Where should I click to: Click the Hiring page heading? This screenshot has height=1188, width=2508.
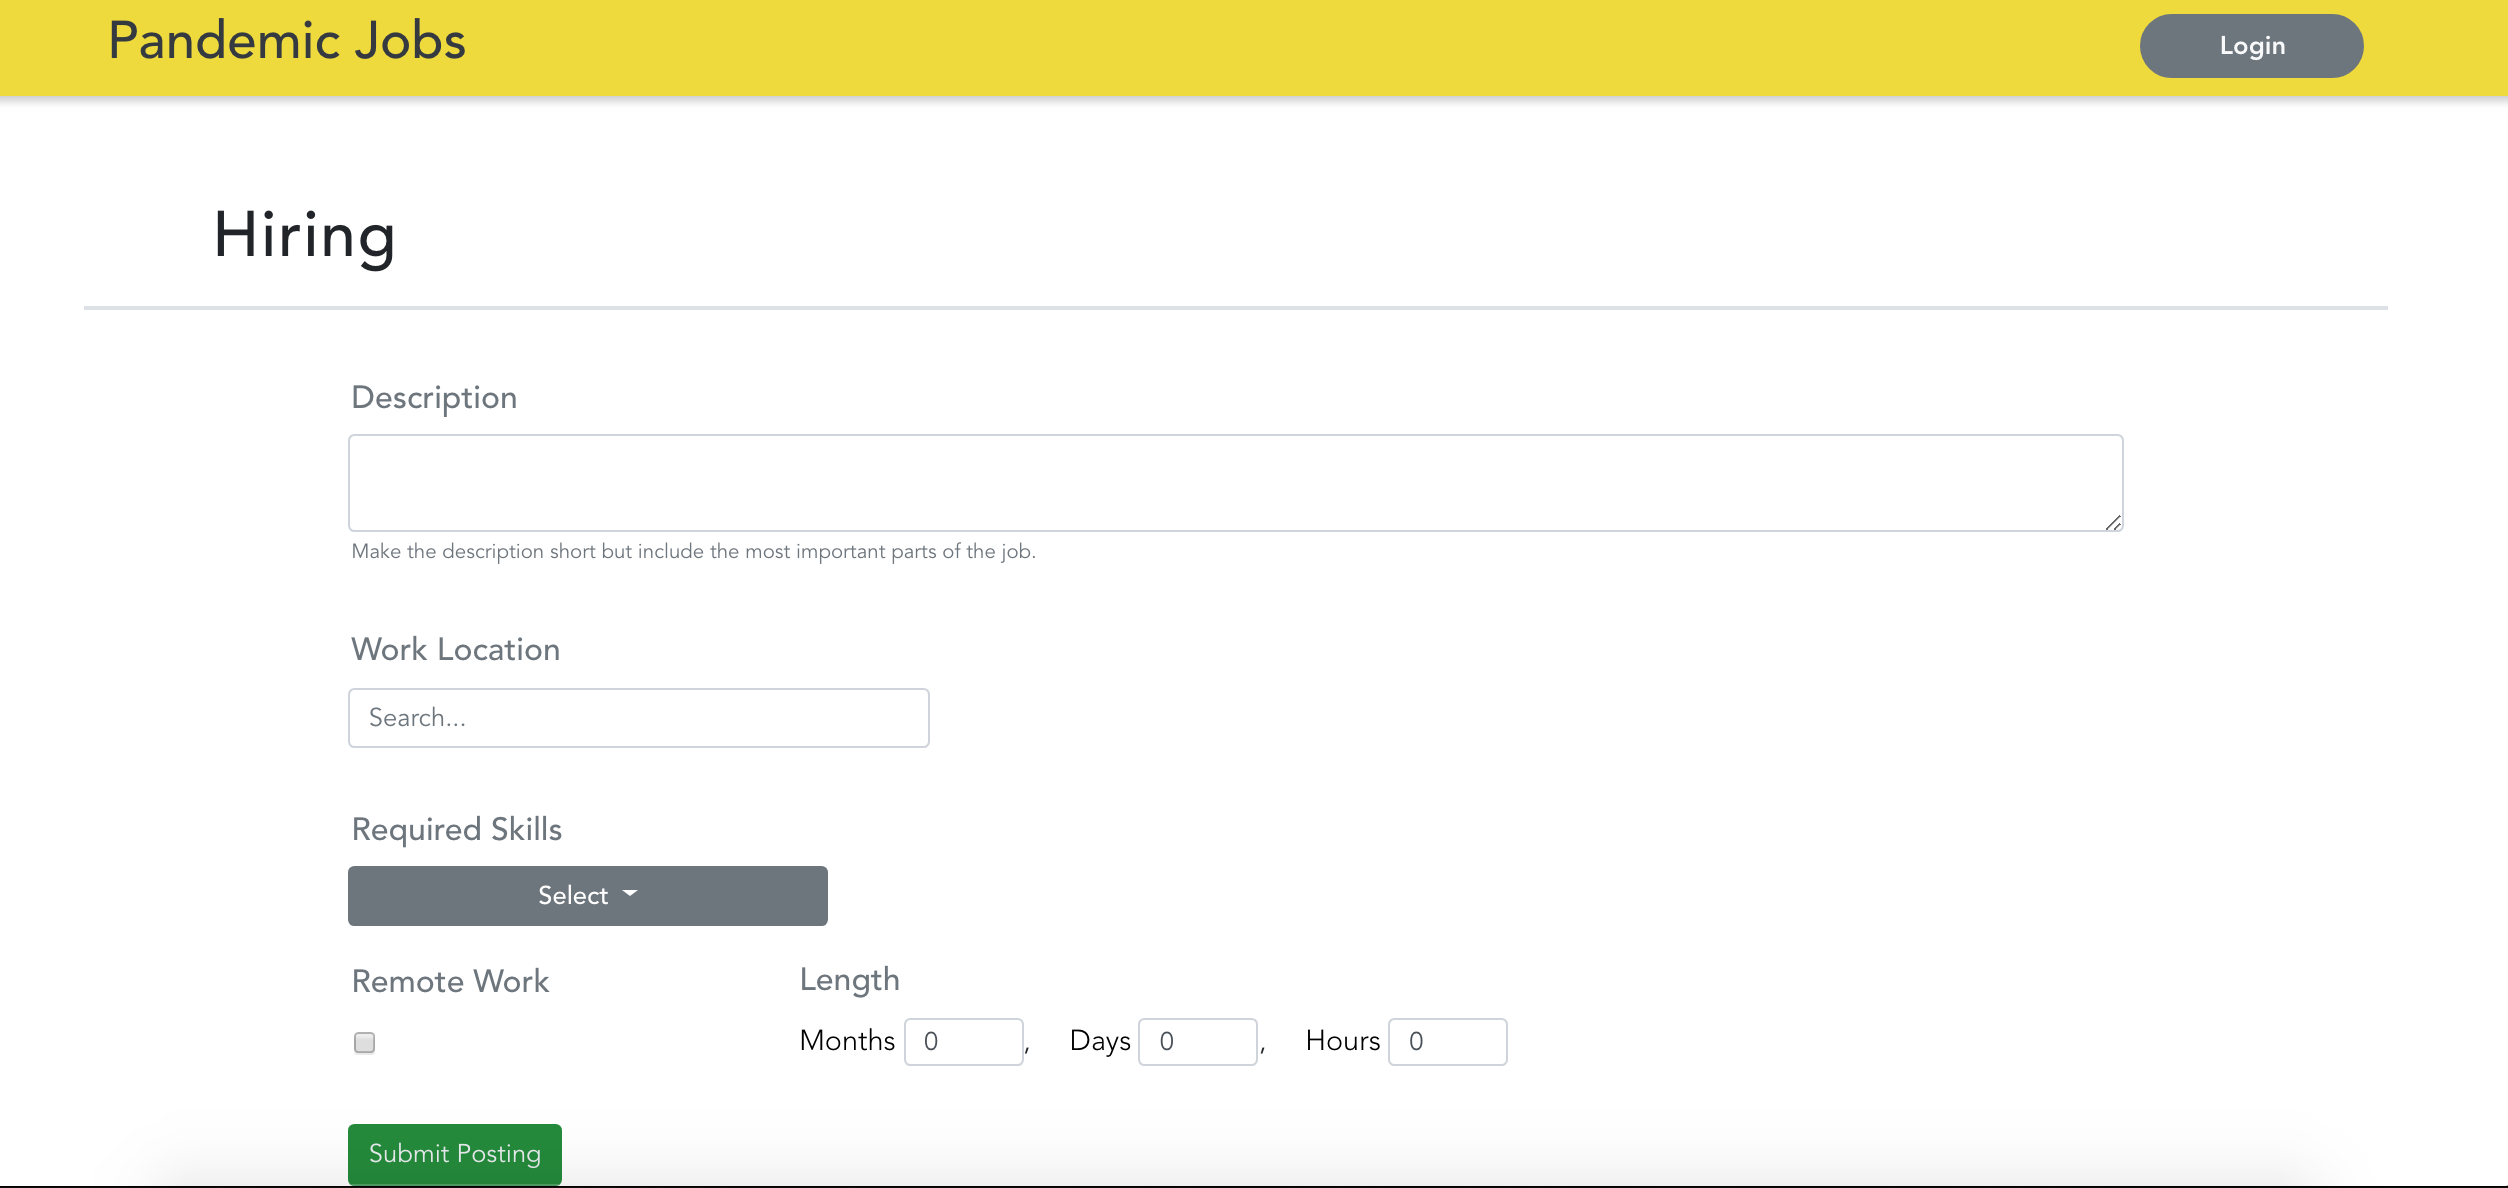click(304, 235)
